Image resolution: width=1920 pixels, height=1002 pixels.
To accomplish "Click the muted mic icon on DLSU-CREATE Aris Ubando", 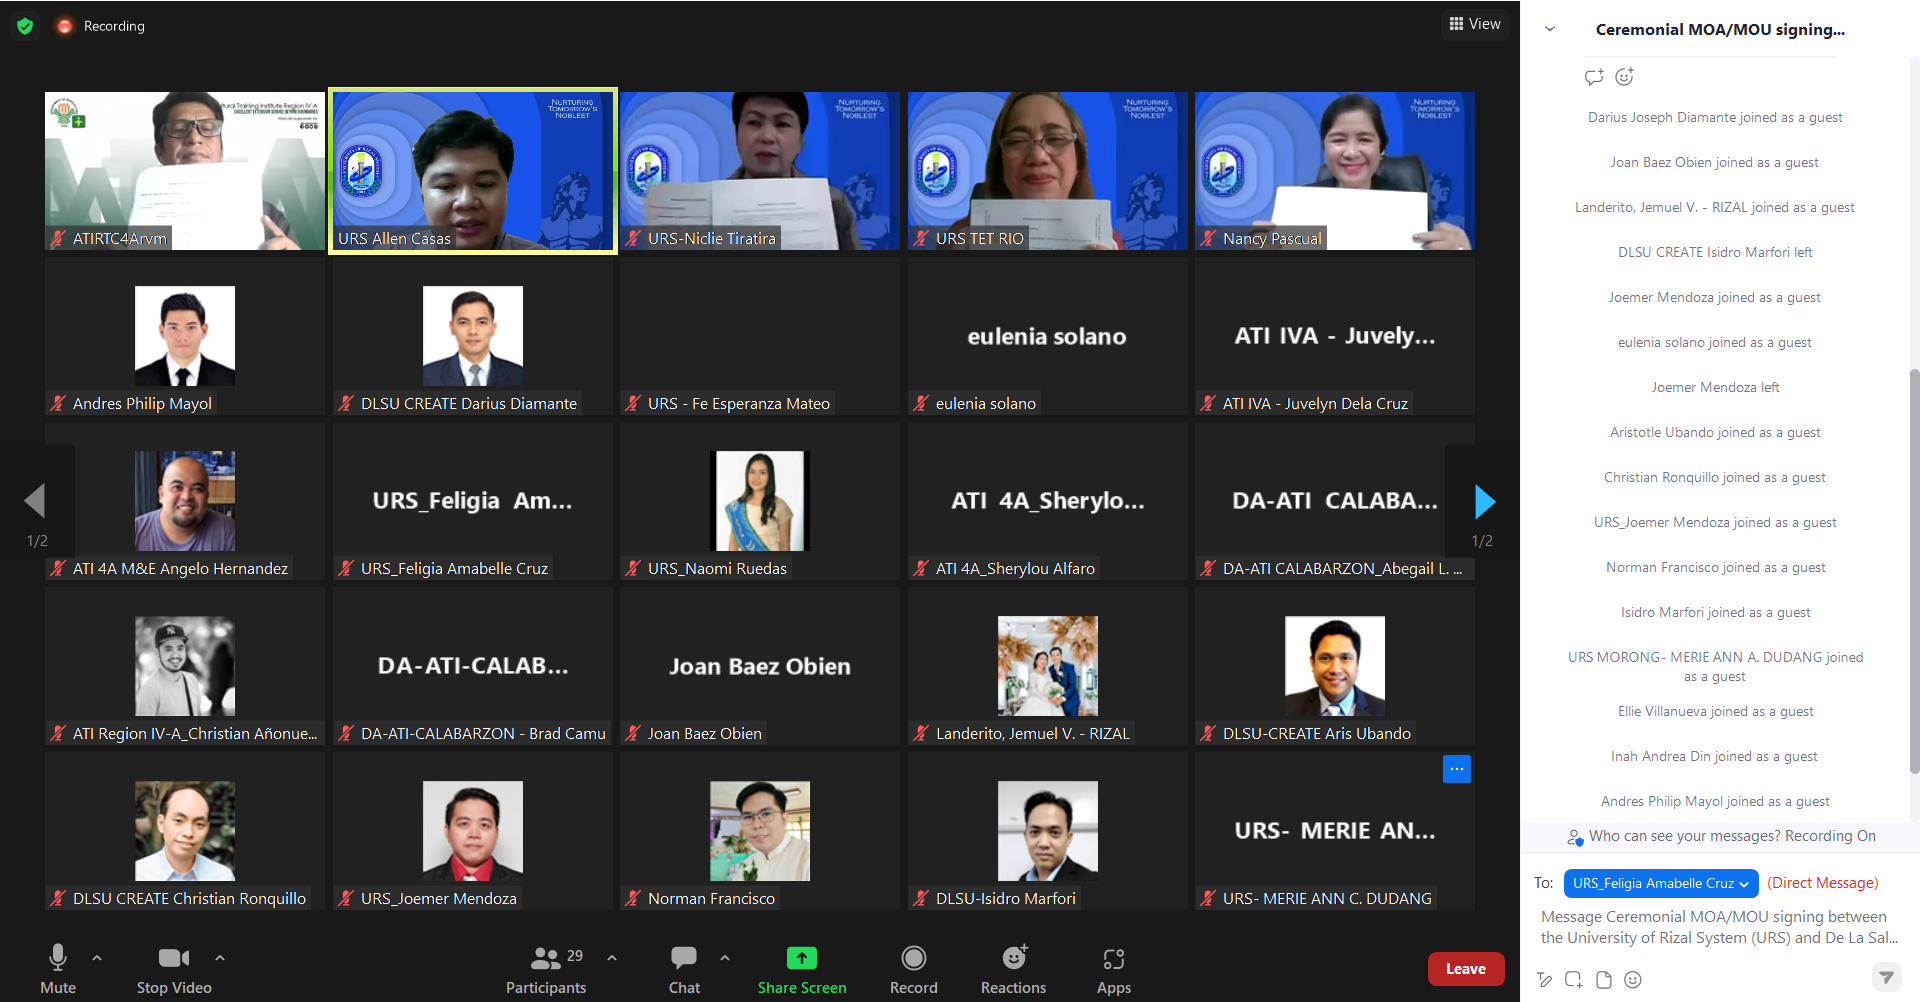I will coord(1208,734).
